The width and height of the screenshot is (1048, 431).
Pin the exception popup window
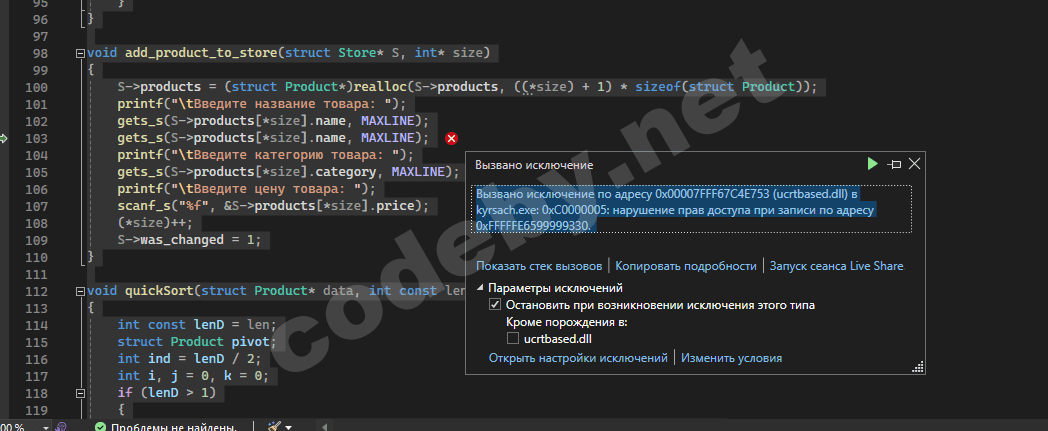894,164
